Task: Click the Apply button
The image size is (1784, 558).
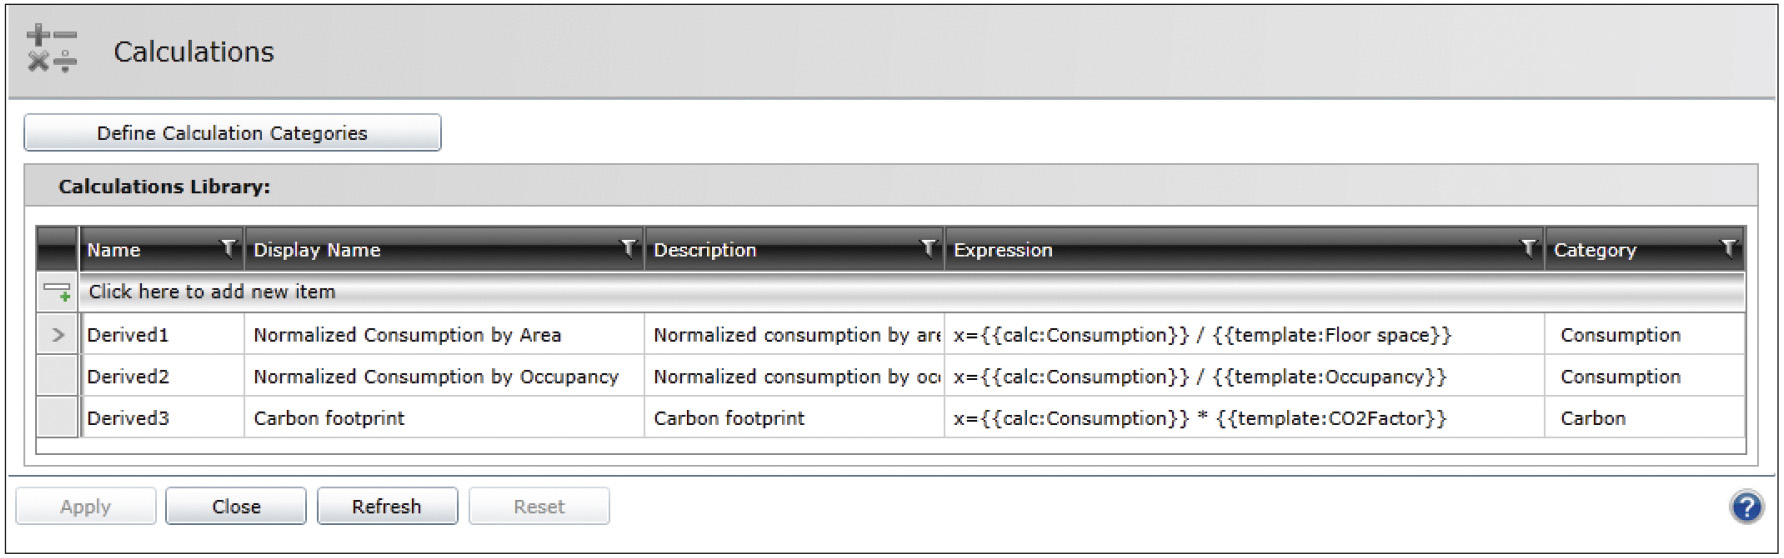Action: click(85, 507)
